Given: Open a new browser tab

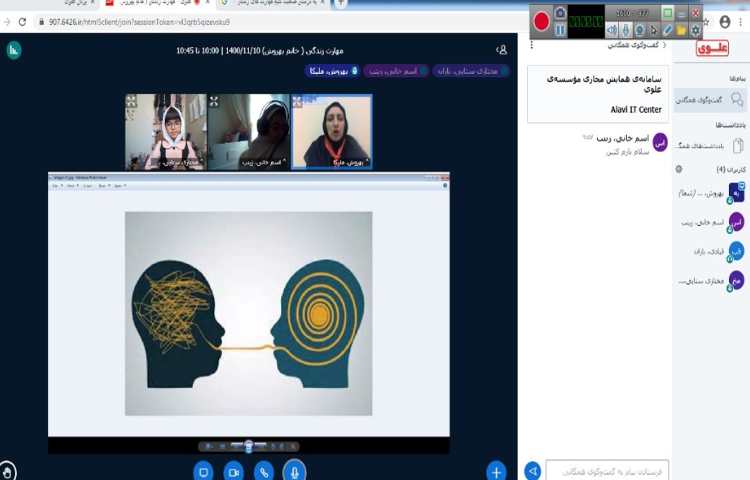Looking at the screenshot, I should pyautogui.click(x=341, y=3).
